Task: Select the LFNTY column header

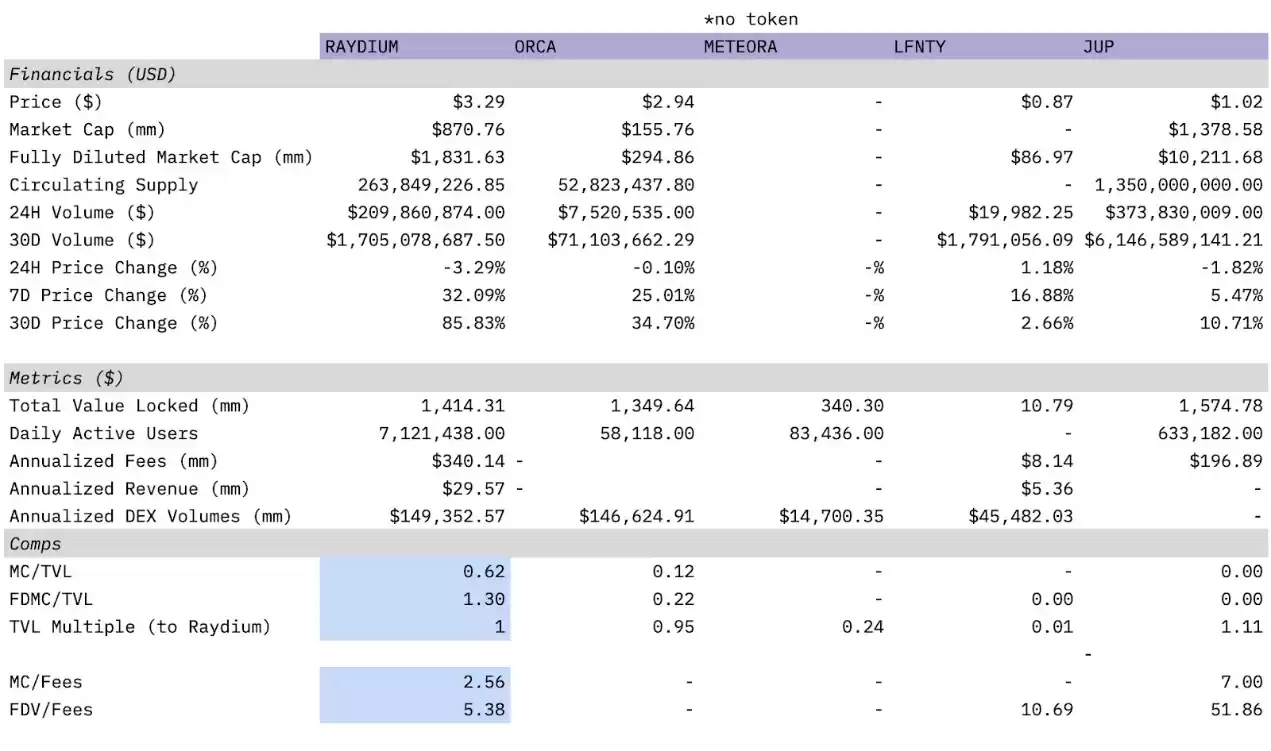Action: [x=919, y=47]
